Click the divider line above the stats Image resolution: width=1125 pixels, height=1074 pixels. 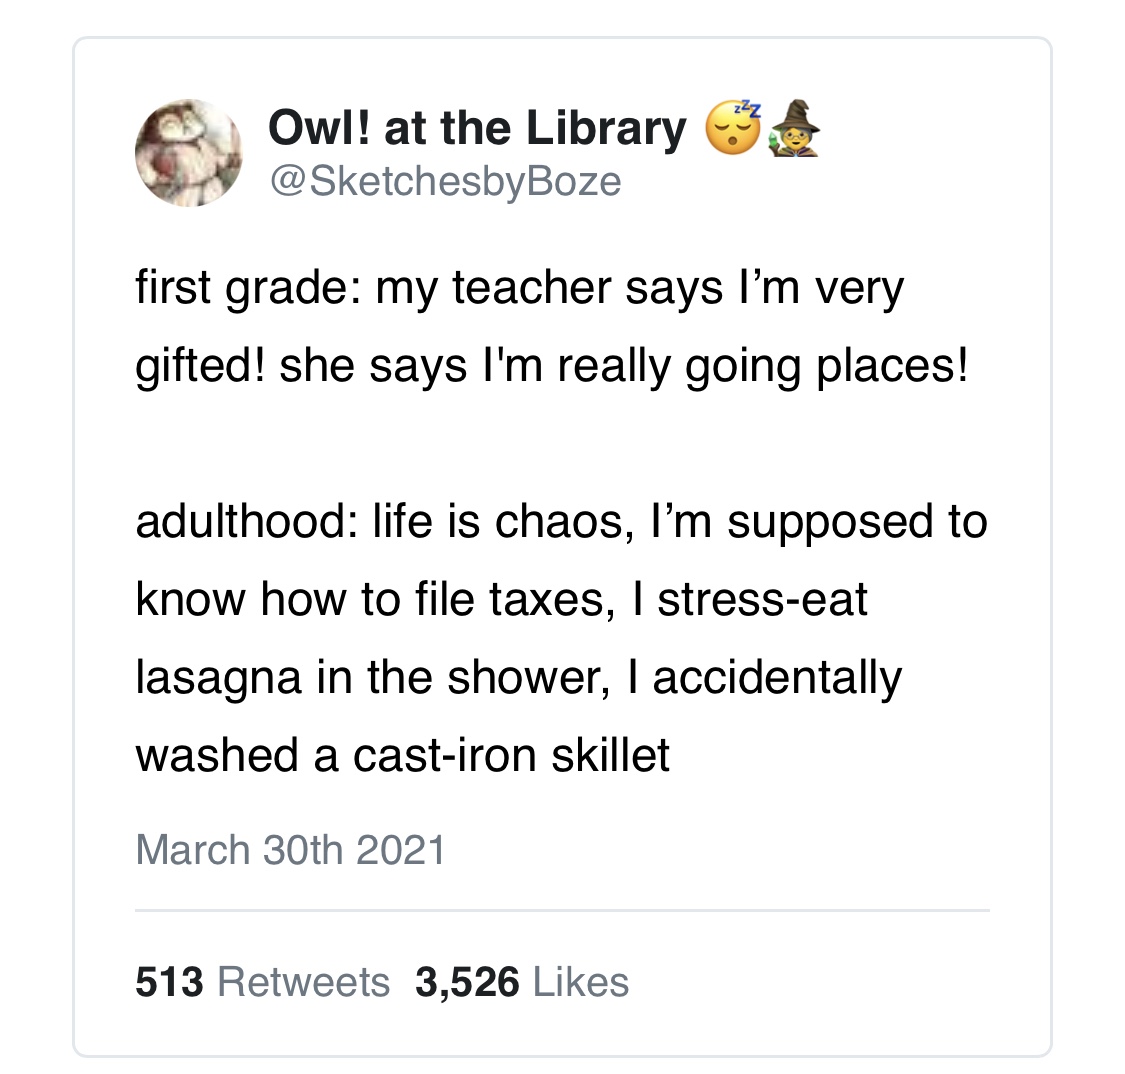coord(562,910)
